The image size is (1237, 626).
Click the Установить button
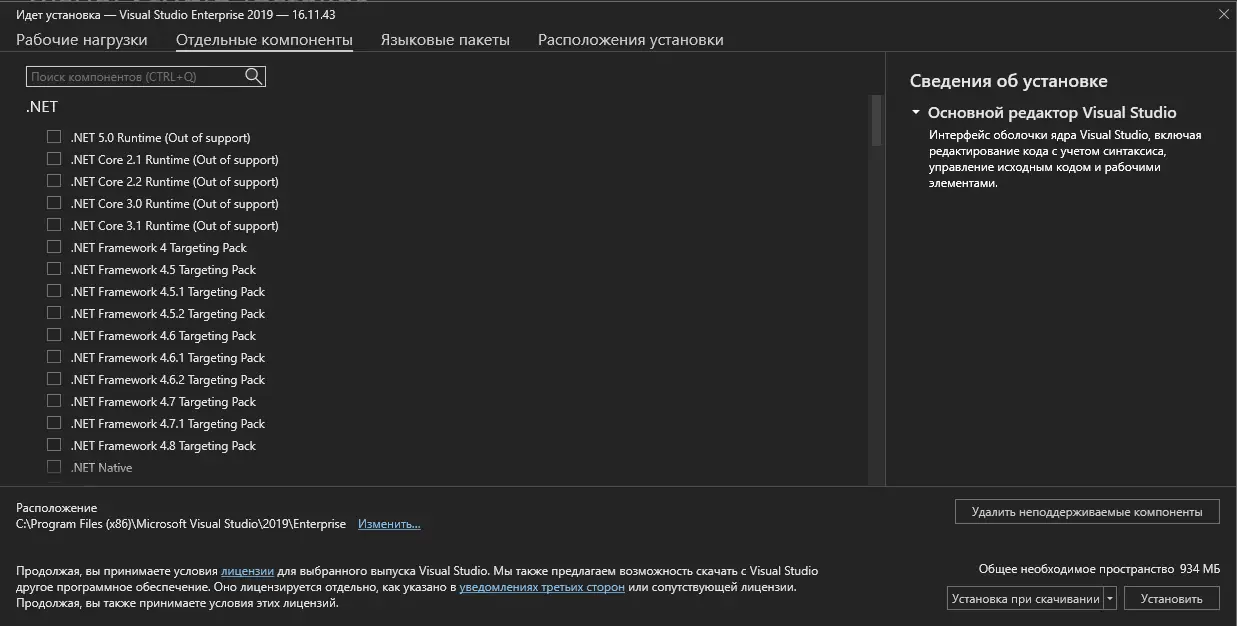click(x=1171, y=599)
